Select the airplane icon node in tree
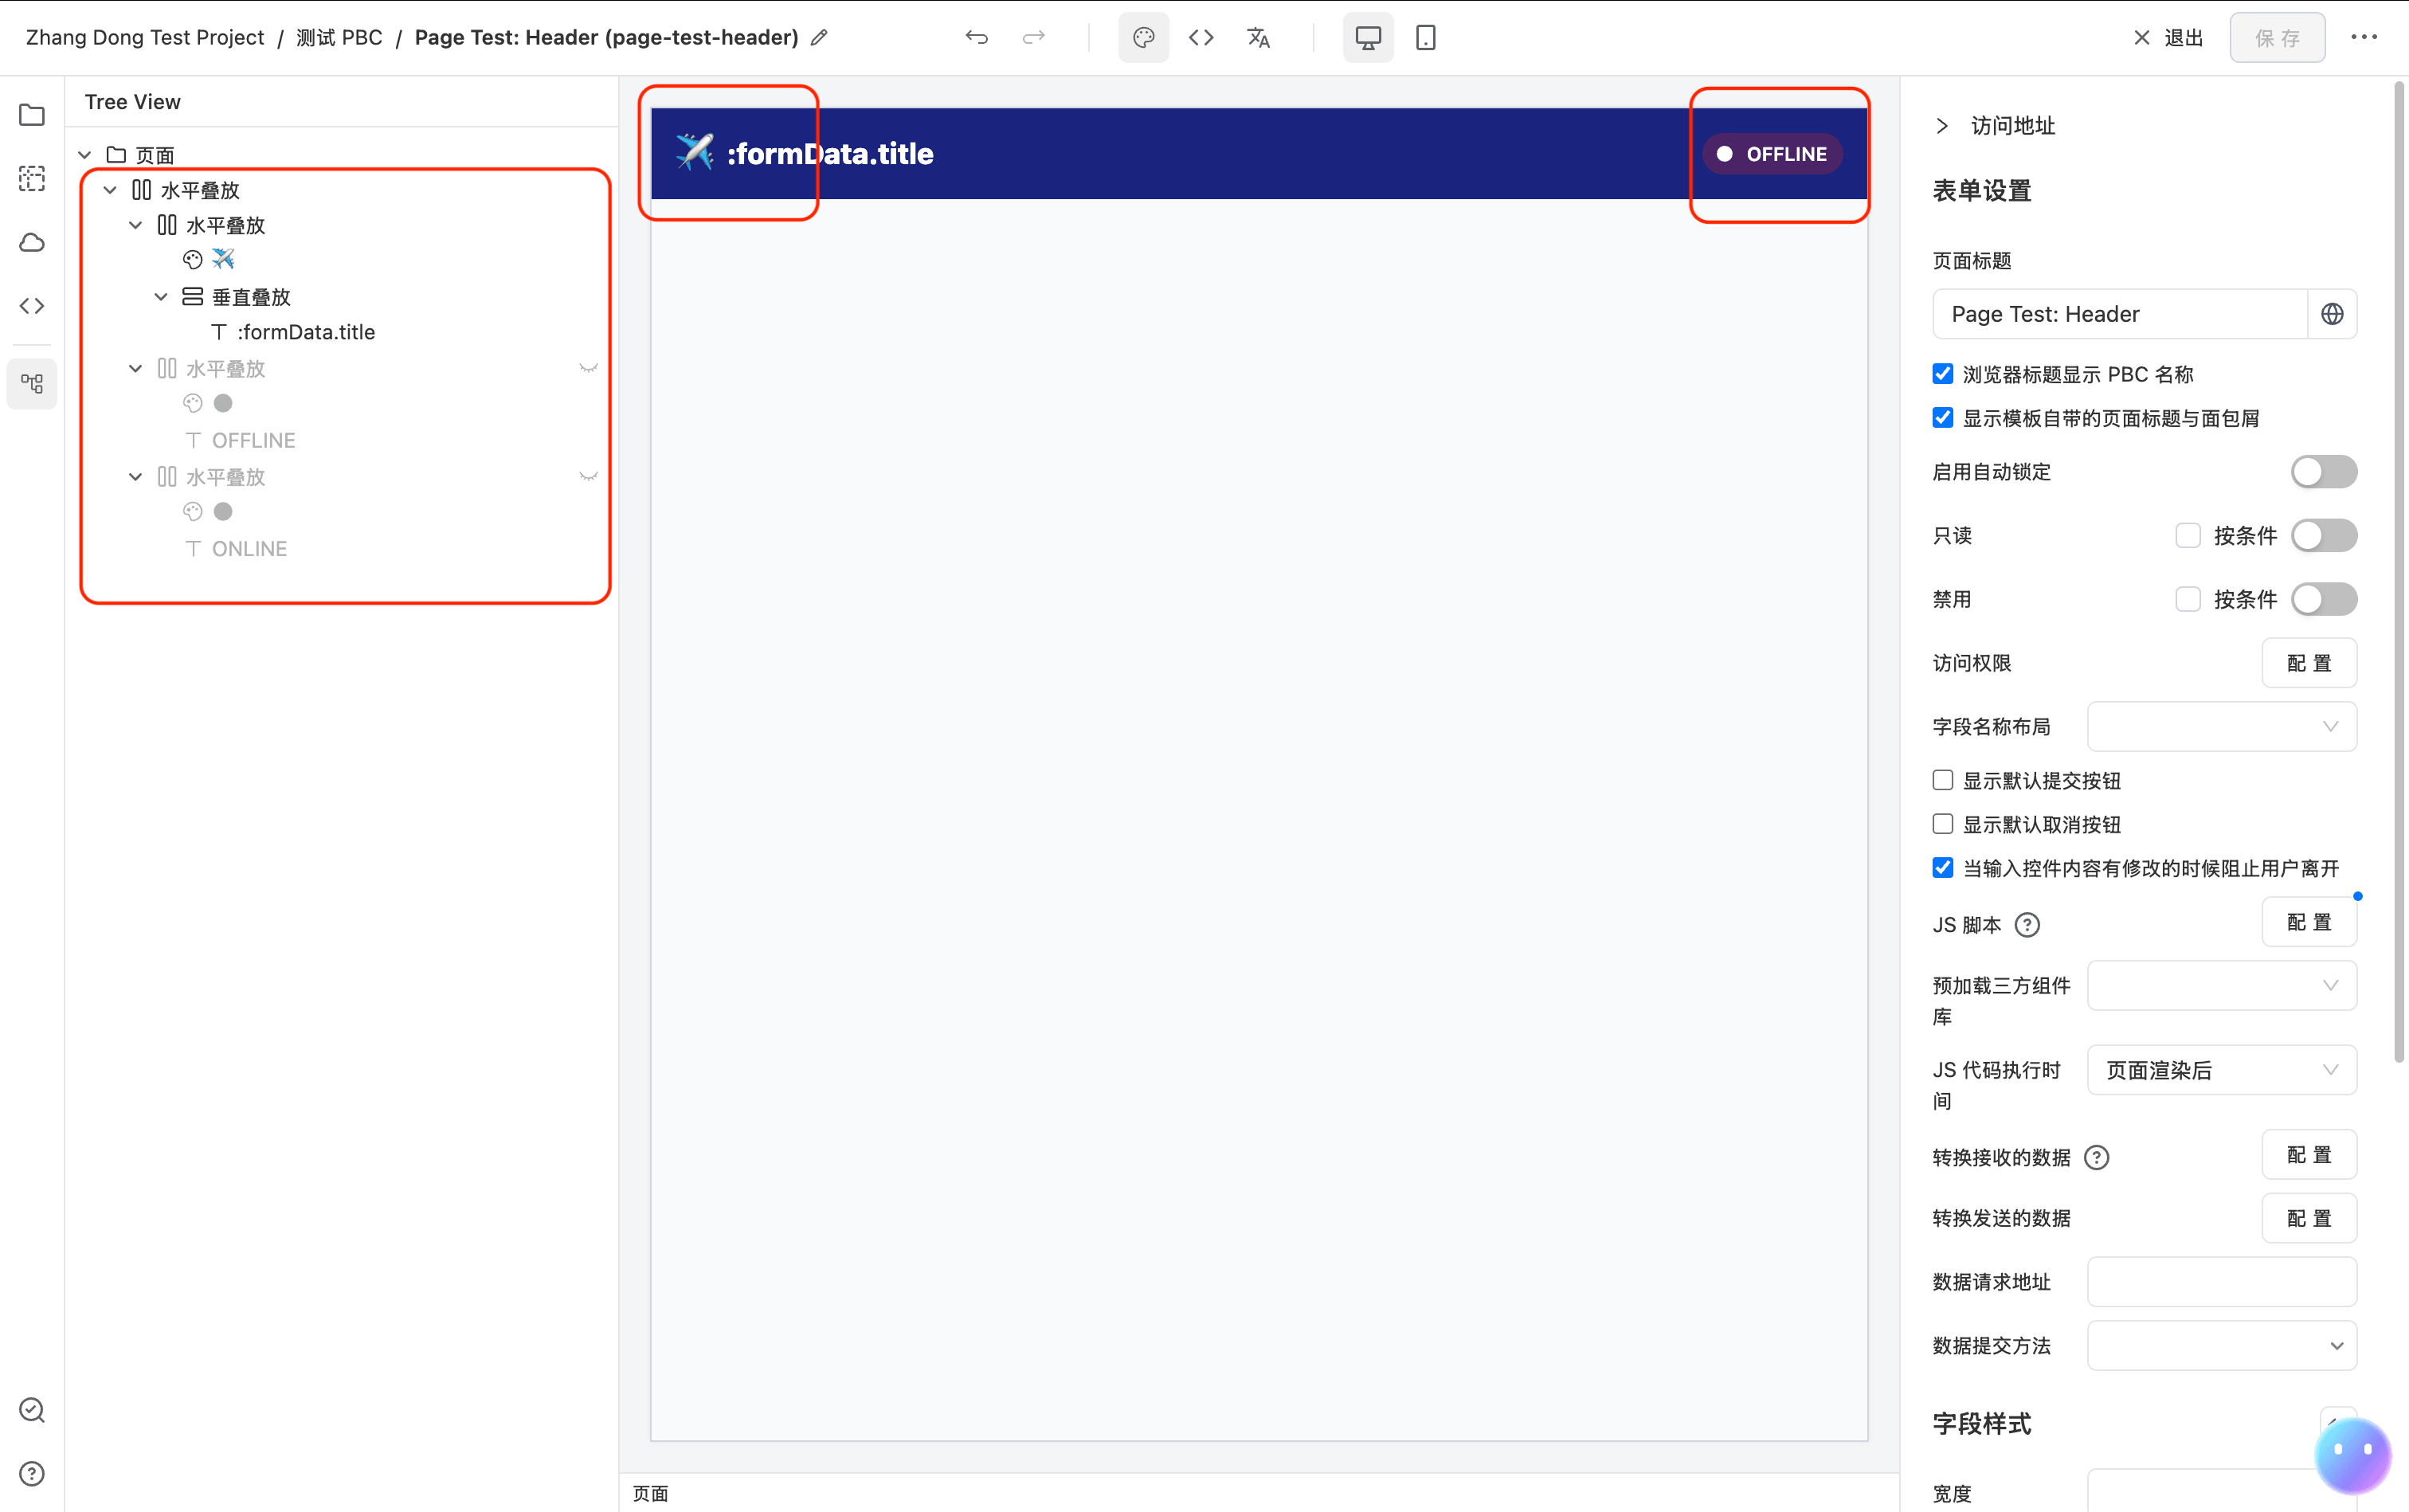This screenshot has height=1512, width=2409. (x=223, y=260)
